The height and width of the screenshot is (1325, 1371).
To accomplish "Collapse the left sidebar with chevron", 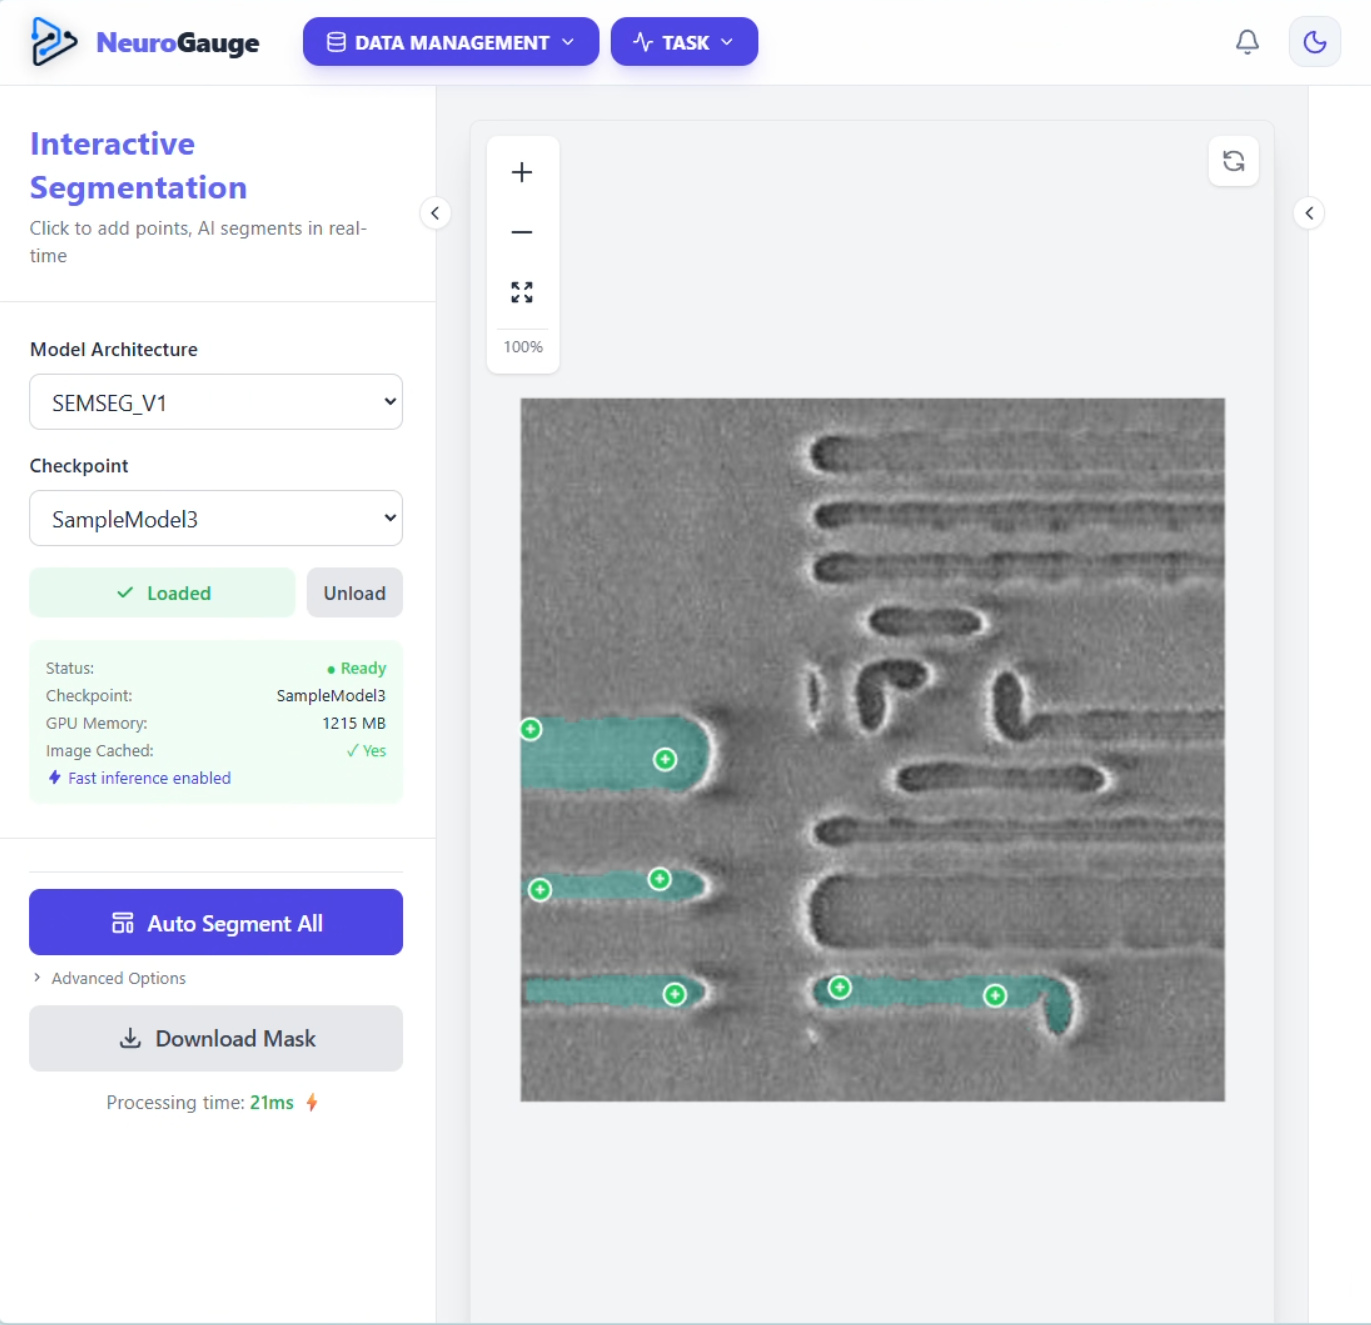I will pyautogui.click(x=435, y=213).
